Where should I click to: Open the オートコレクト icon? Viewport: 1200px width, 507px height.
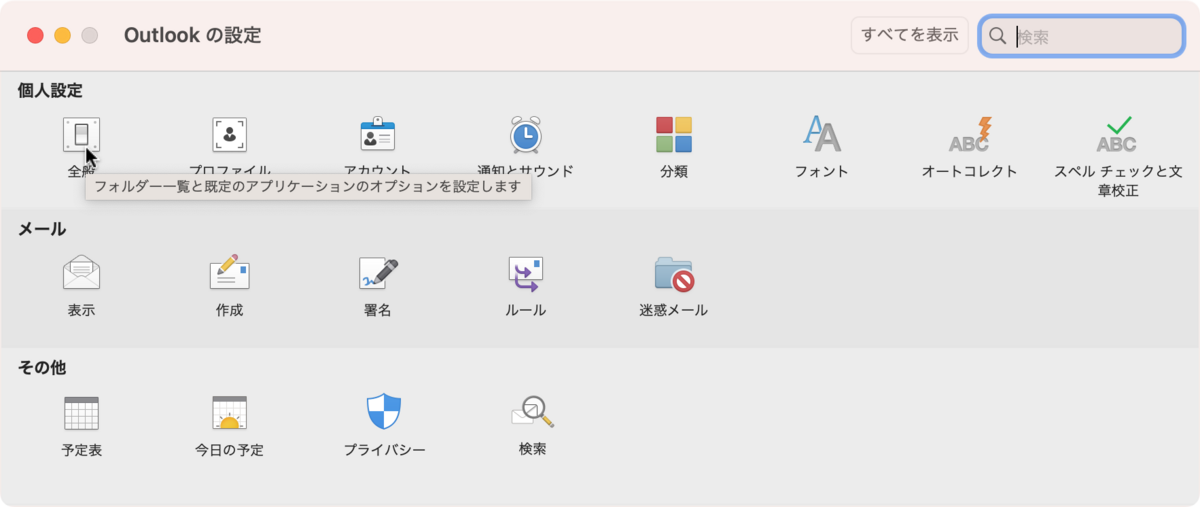click(x=970, y=135)
